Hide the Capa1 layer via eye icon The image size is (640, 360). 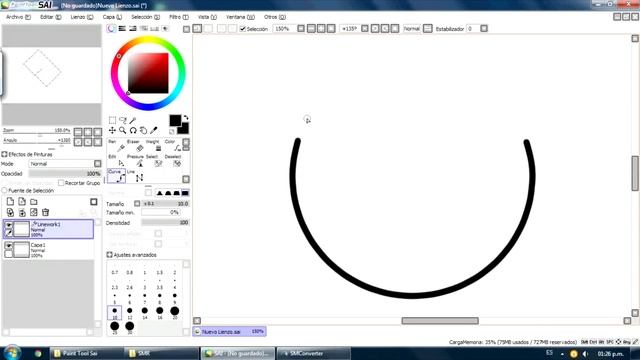point(9,246)
